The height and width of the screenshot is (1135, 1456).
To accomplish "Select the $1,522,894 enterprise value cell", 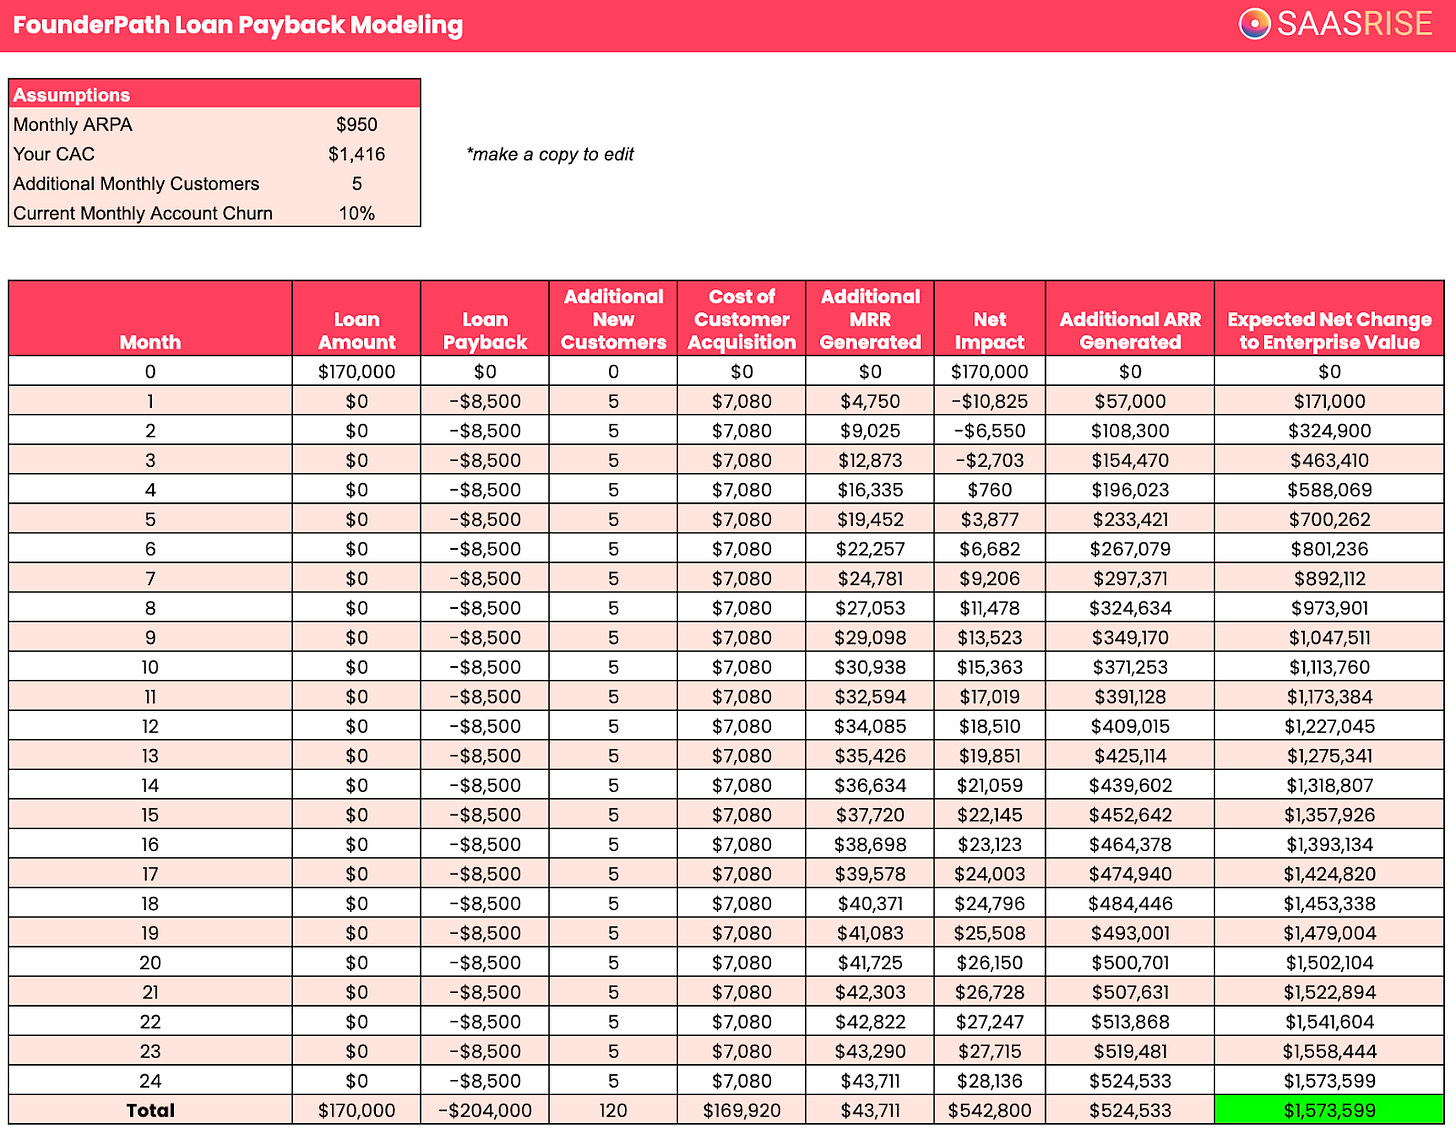I will tap(1330, 991).
